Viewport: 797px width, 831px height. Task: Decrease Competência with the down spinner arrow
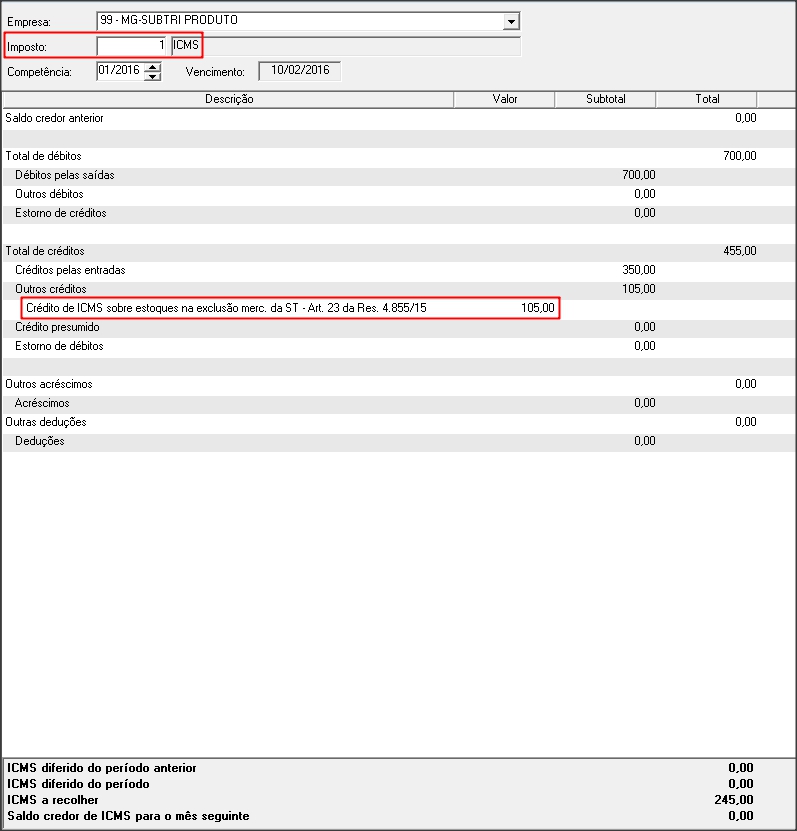(x=153, y=76)
